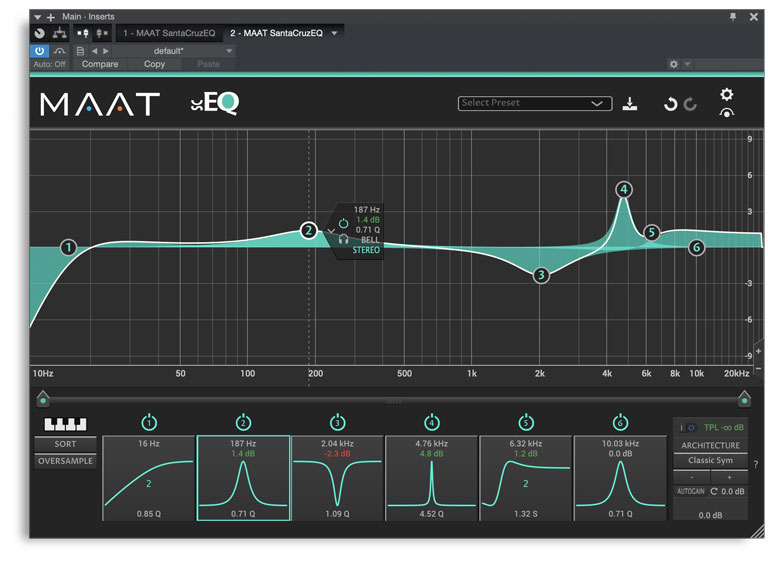Image resolution: width=768 pixels, height=562 pixels.
Task: Click the SORT button
Action: (x=65, y=444)
